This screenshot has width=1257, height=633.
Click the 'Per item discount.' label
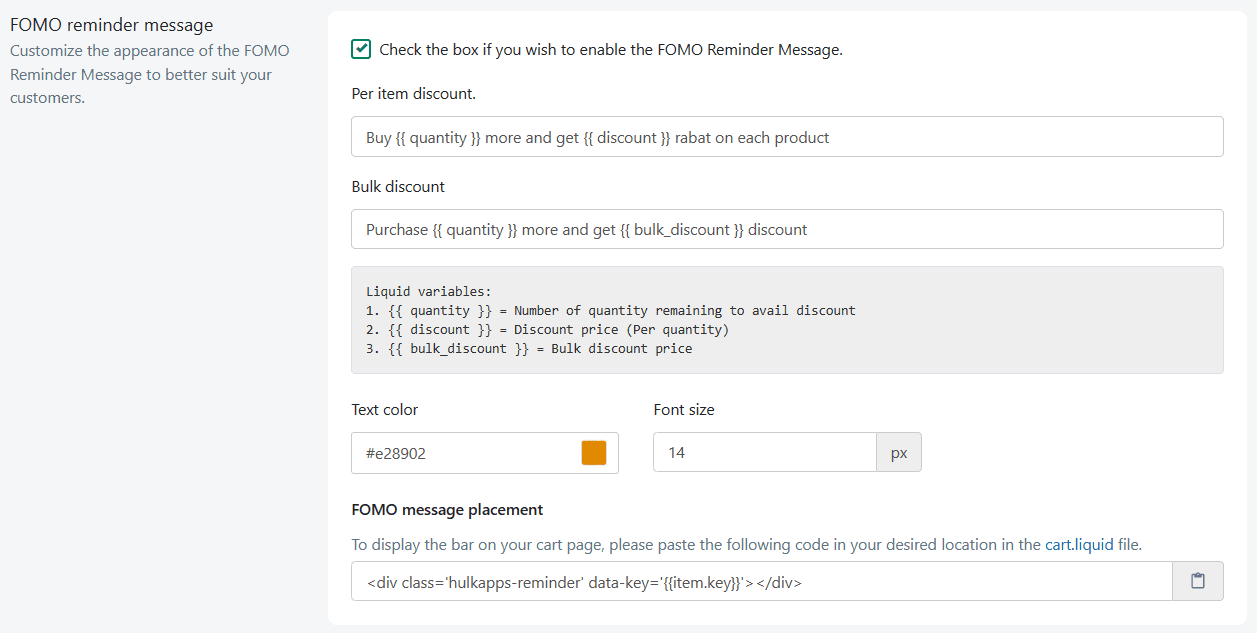[413, 94]
